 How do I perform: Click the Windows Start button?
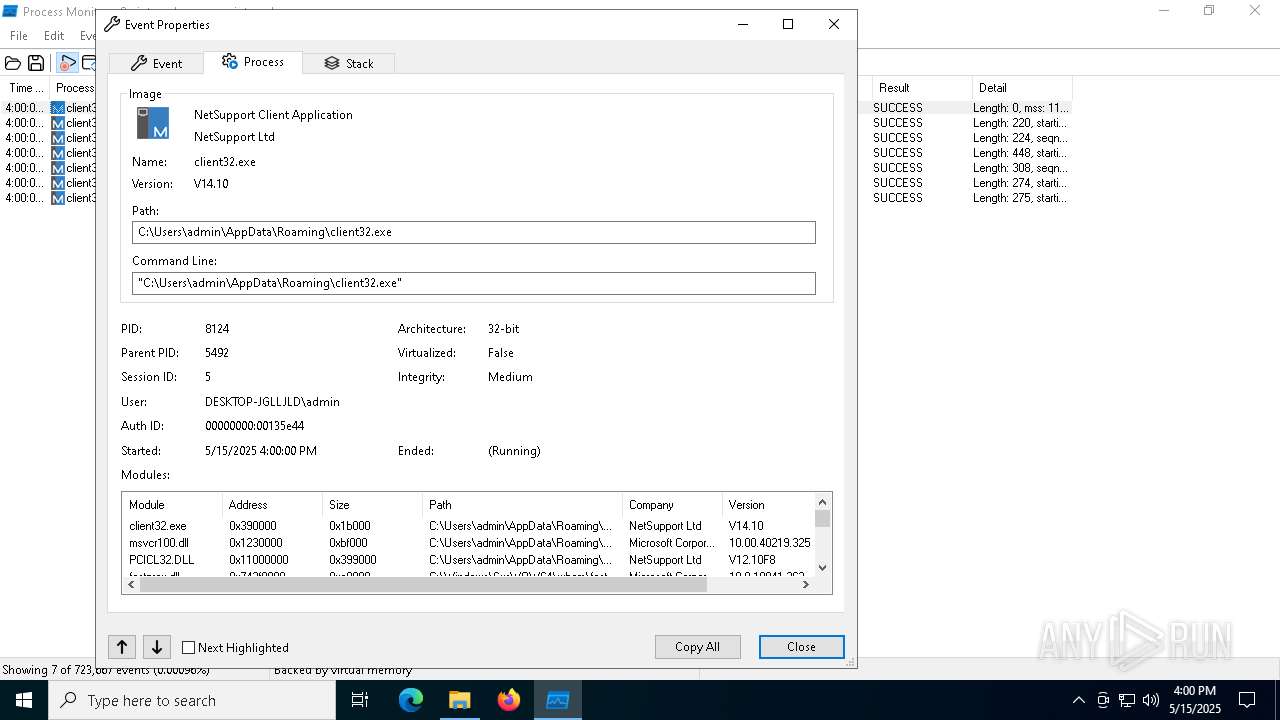click(x=24, y=700)
